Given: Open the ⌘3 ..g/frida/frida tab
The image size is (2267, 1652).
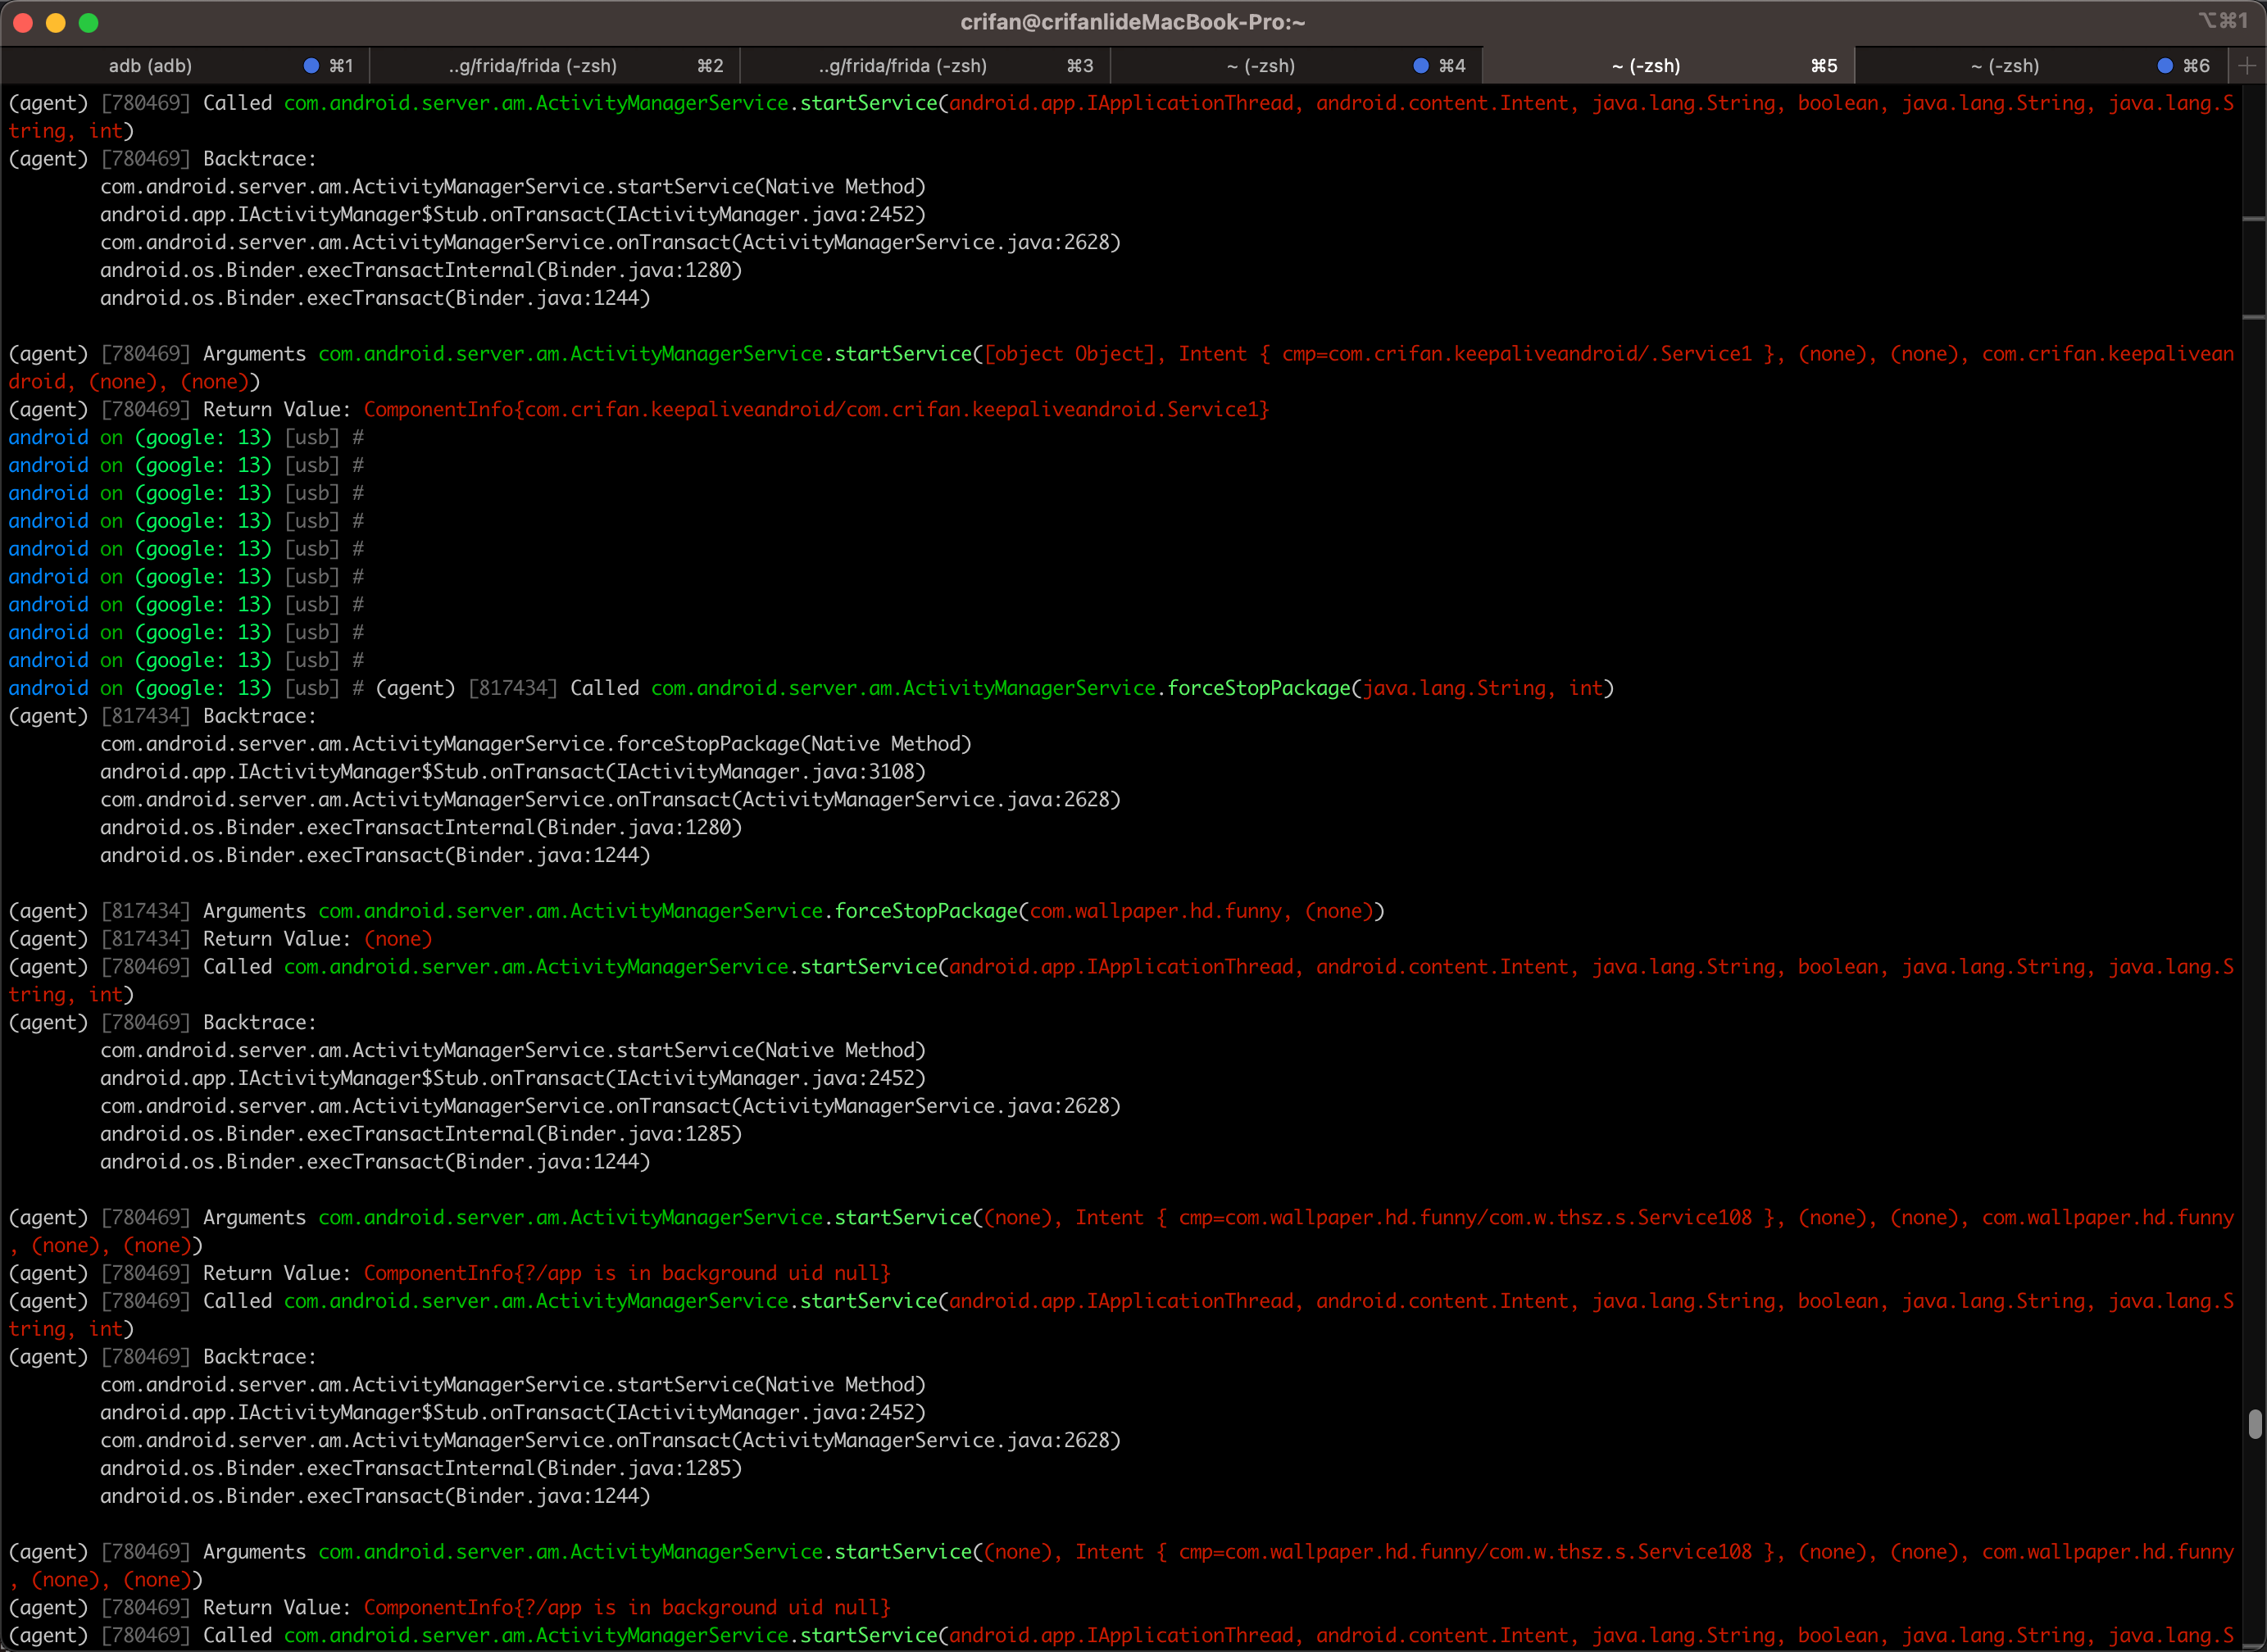Looking at the screenshot, I should click(925, 66).
